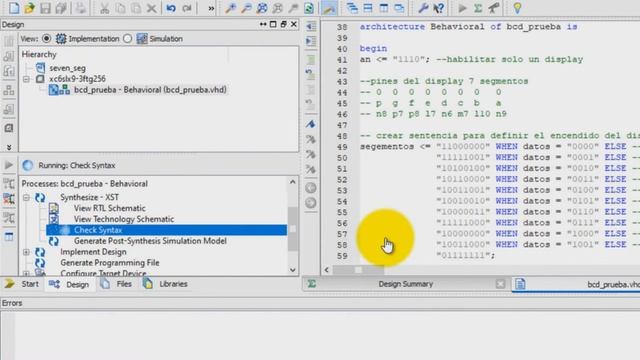Click the float arrows on Design panel
Screen dimensions: 640x360
(263, 24)
